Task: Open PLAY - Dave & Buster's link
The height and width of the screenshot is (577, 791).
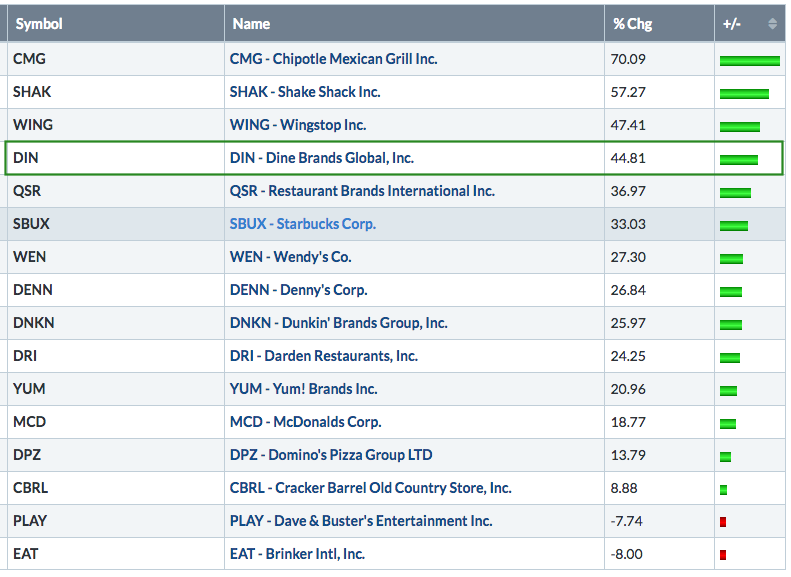Action: [x=361, y=521]
